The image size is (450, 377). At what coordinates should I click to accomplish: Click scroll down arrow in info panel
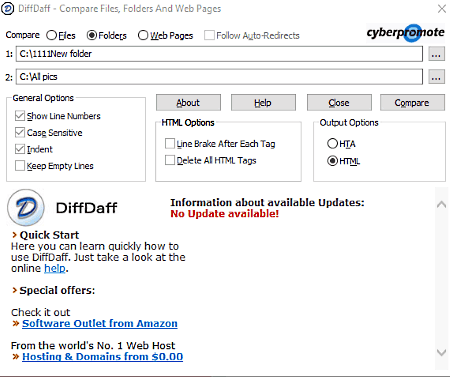(441, 352)
